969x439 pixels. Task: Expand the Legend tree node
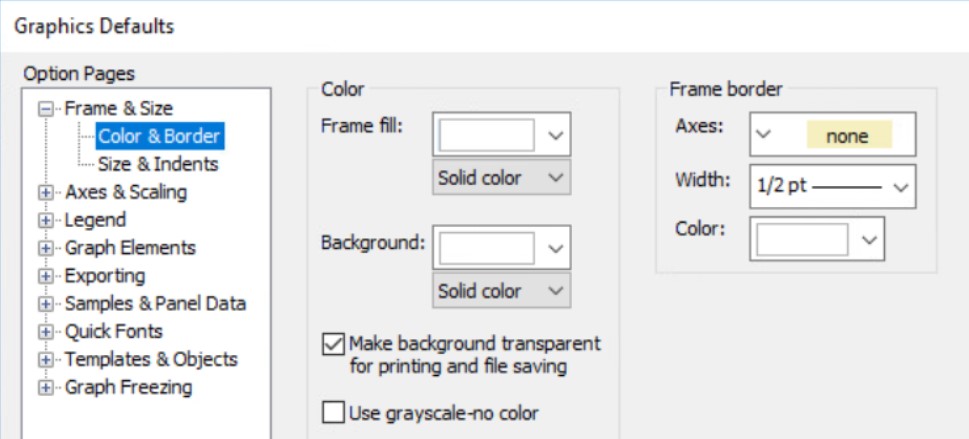coord(45,220)
